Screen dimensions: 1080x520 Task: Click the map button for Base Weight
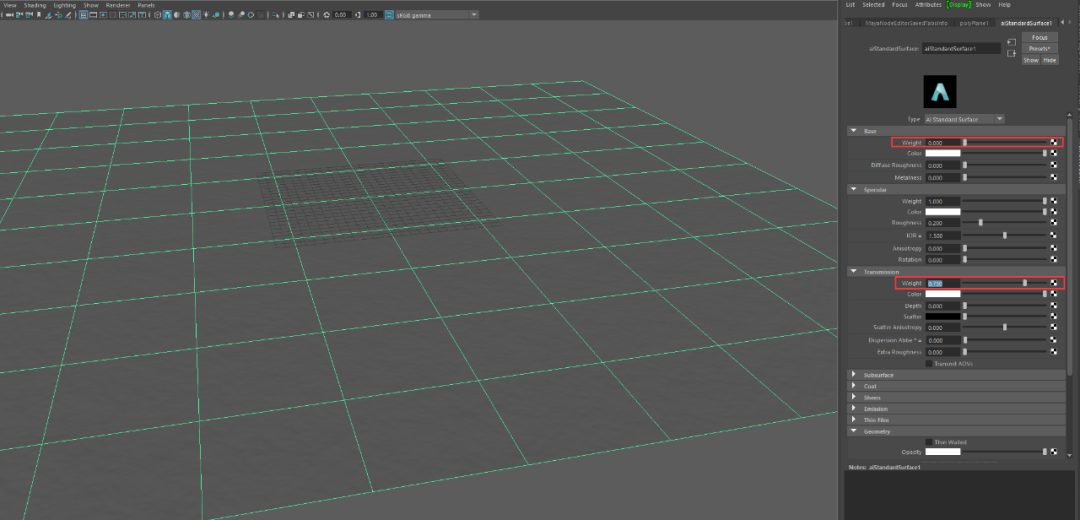tap(1054, 142)
